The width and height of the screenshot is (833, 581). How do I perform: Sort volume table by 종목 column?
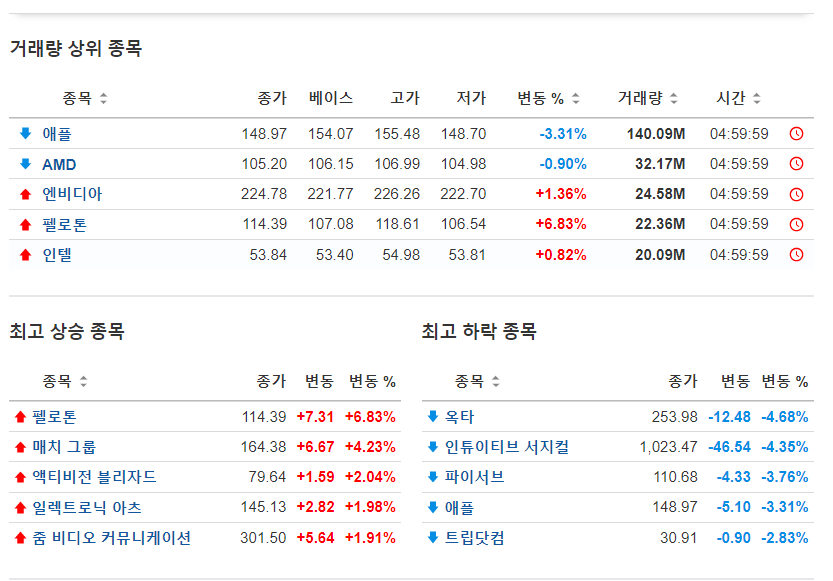[104, 98]
